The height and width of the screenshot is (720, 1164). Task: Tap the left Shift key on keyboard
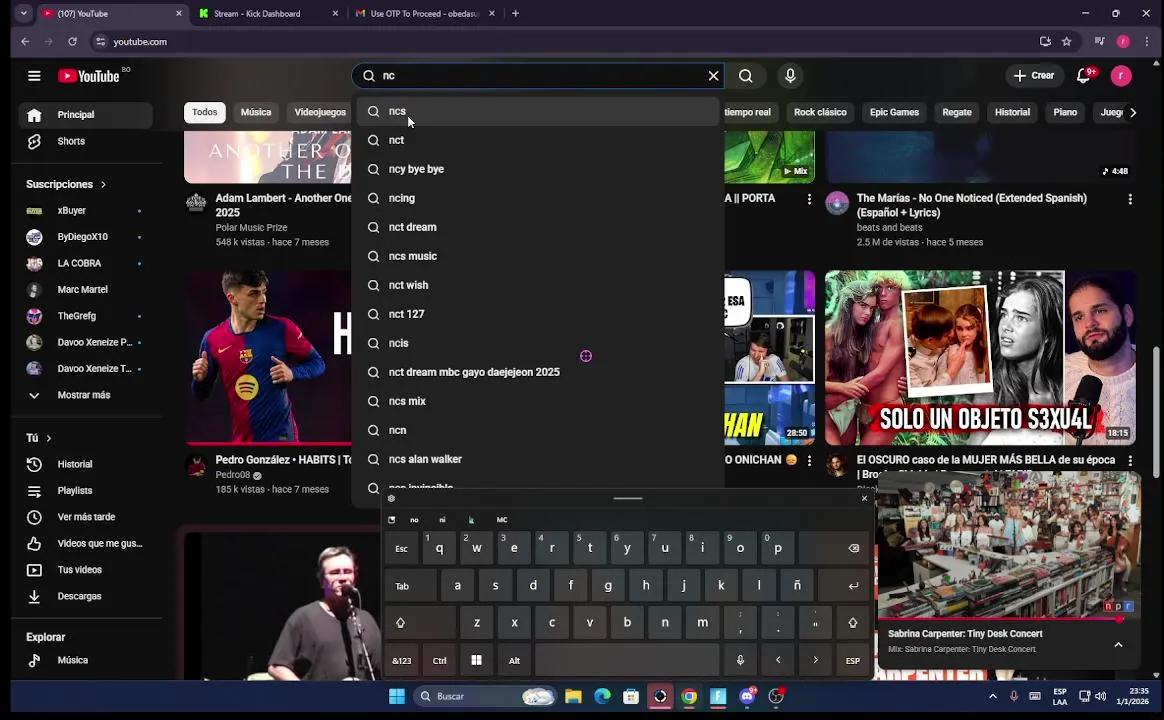pos(420,623)
